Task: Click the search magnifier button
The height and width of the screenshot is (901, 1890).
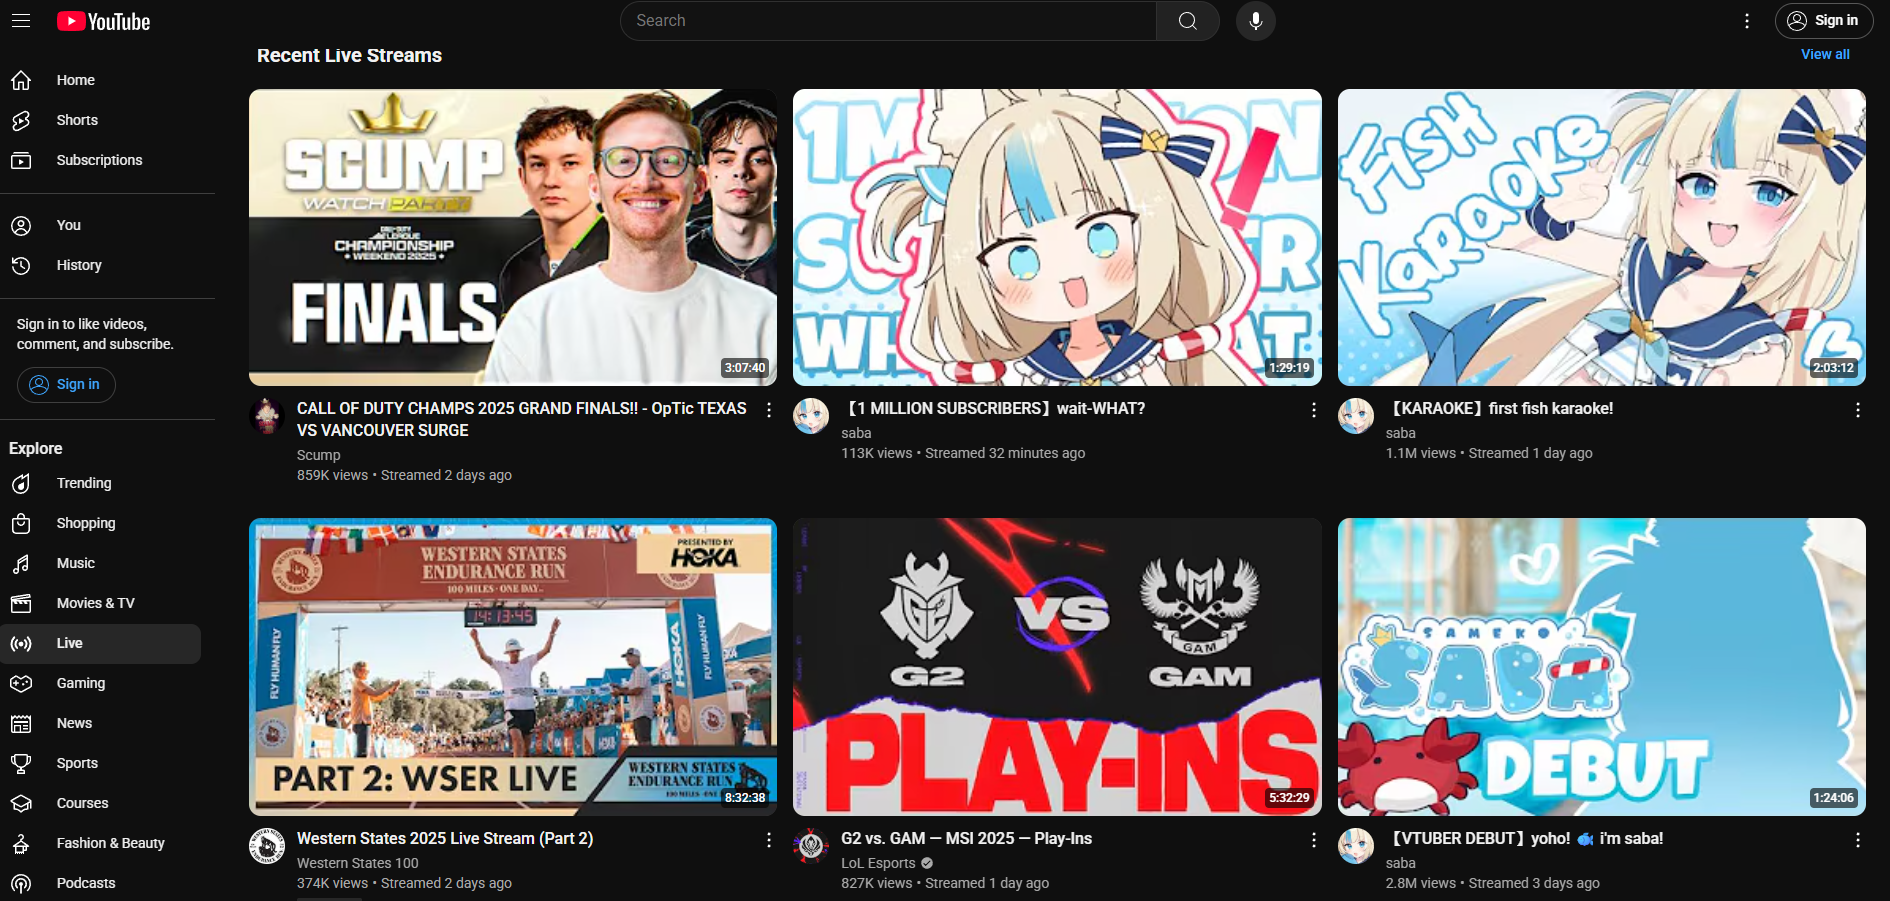Action: click(x=1187, y=21)
